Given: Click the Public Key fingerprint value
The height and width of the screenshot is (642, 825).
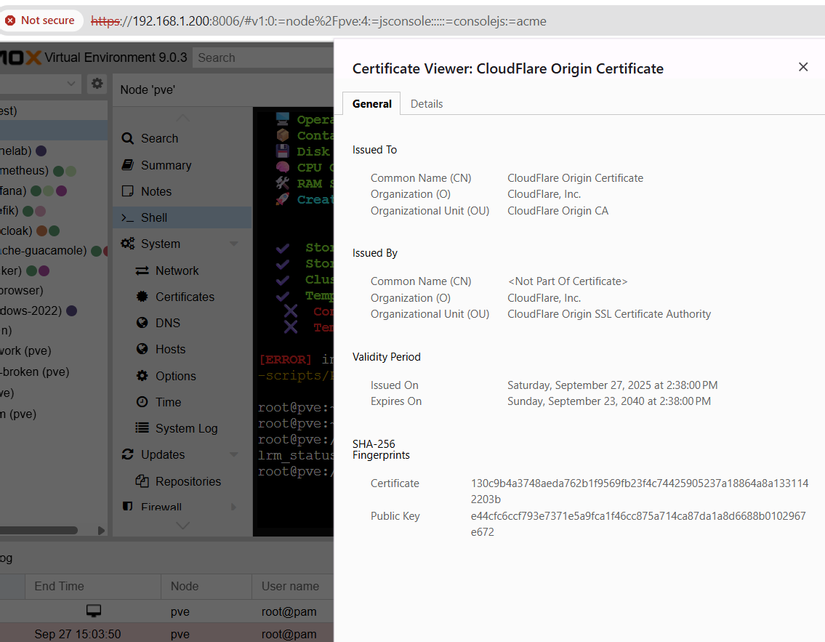Looking at the screenshot, I should pyautogui.click(x=638, y=524).
